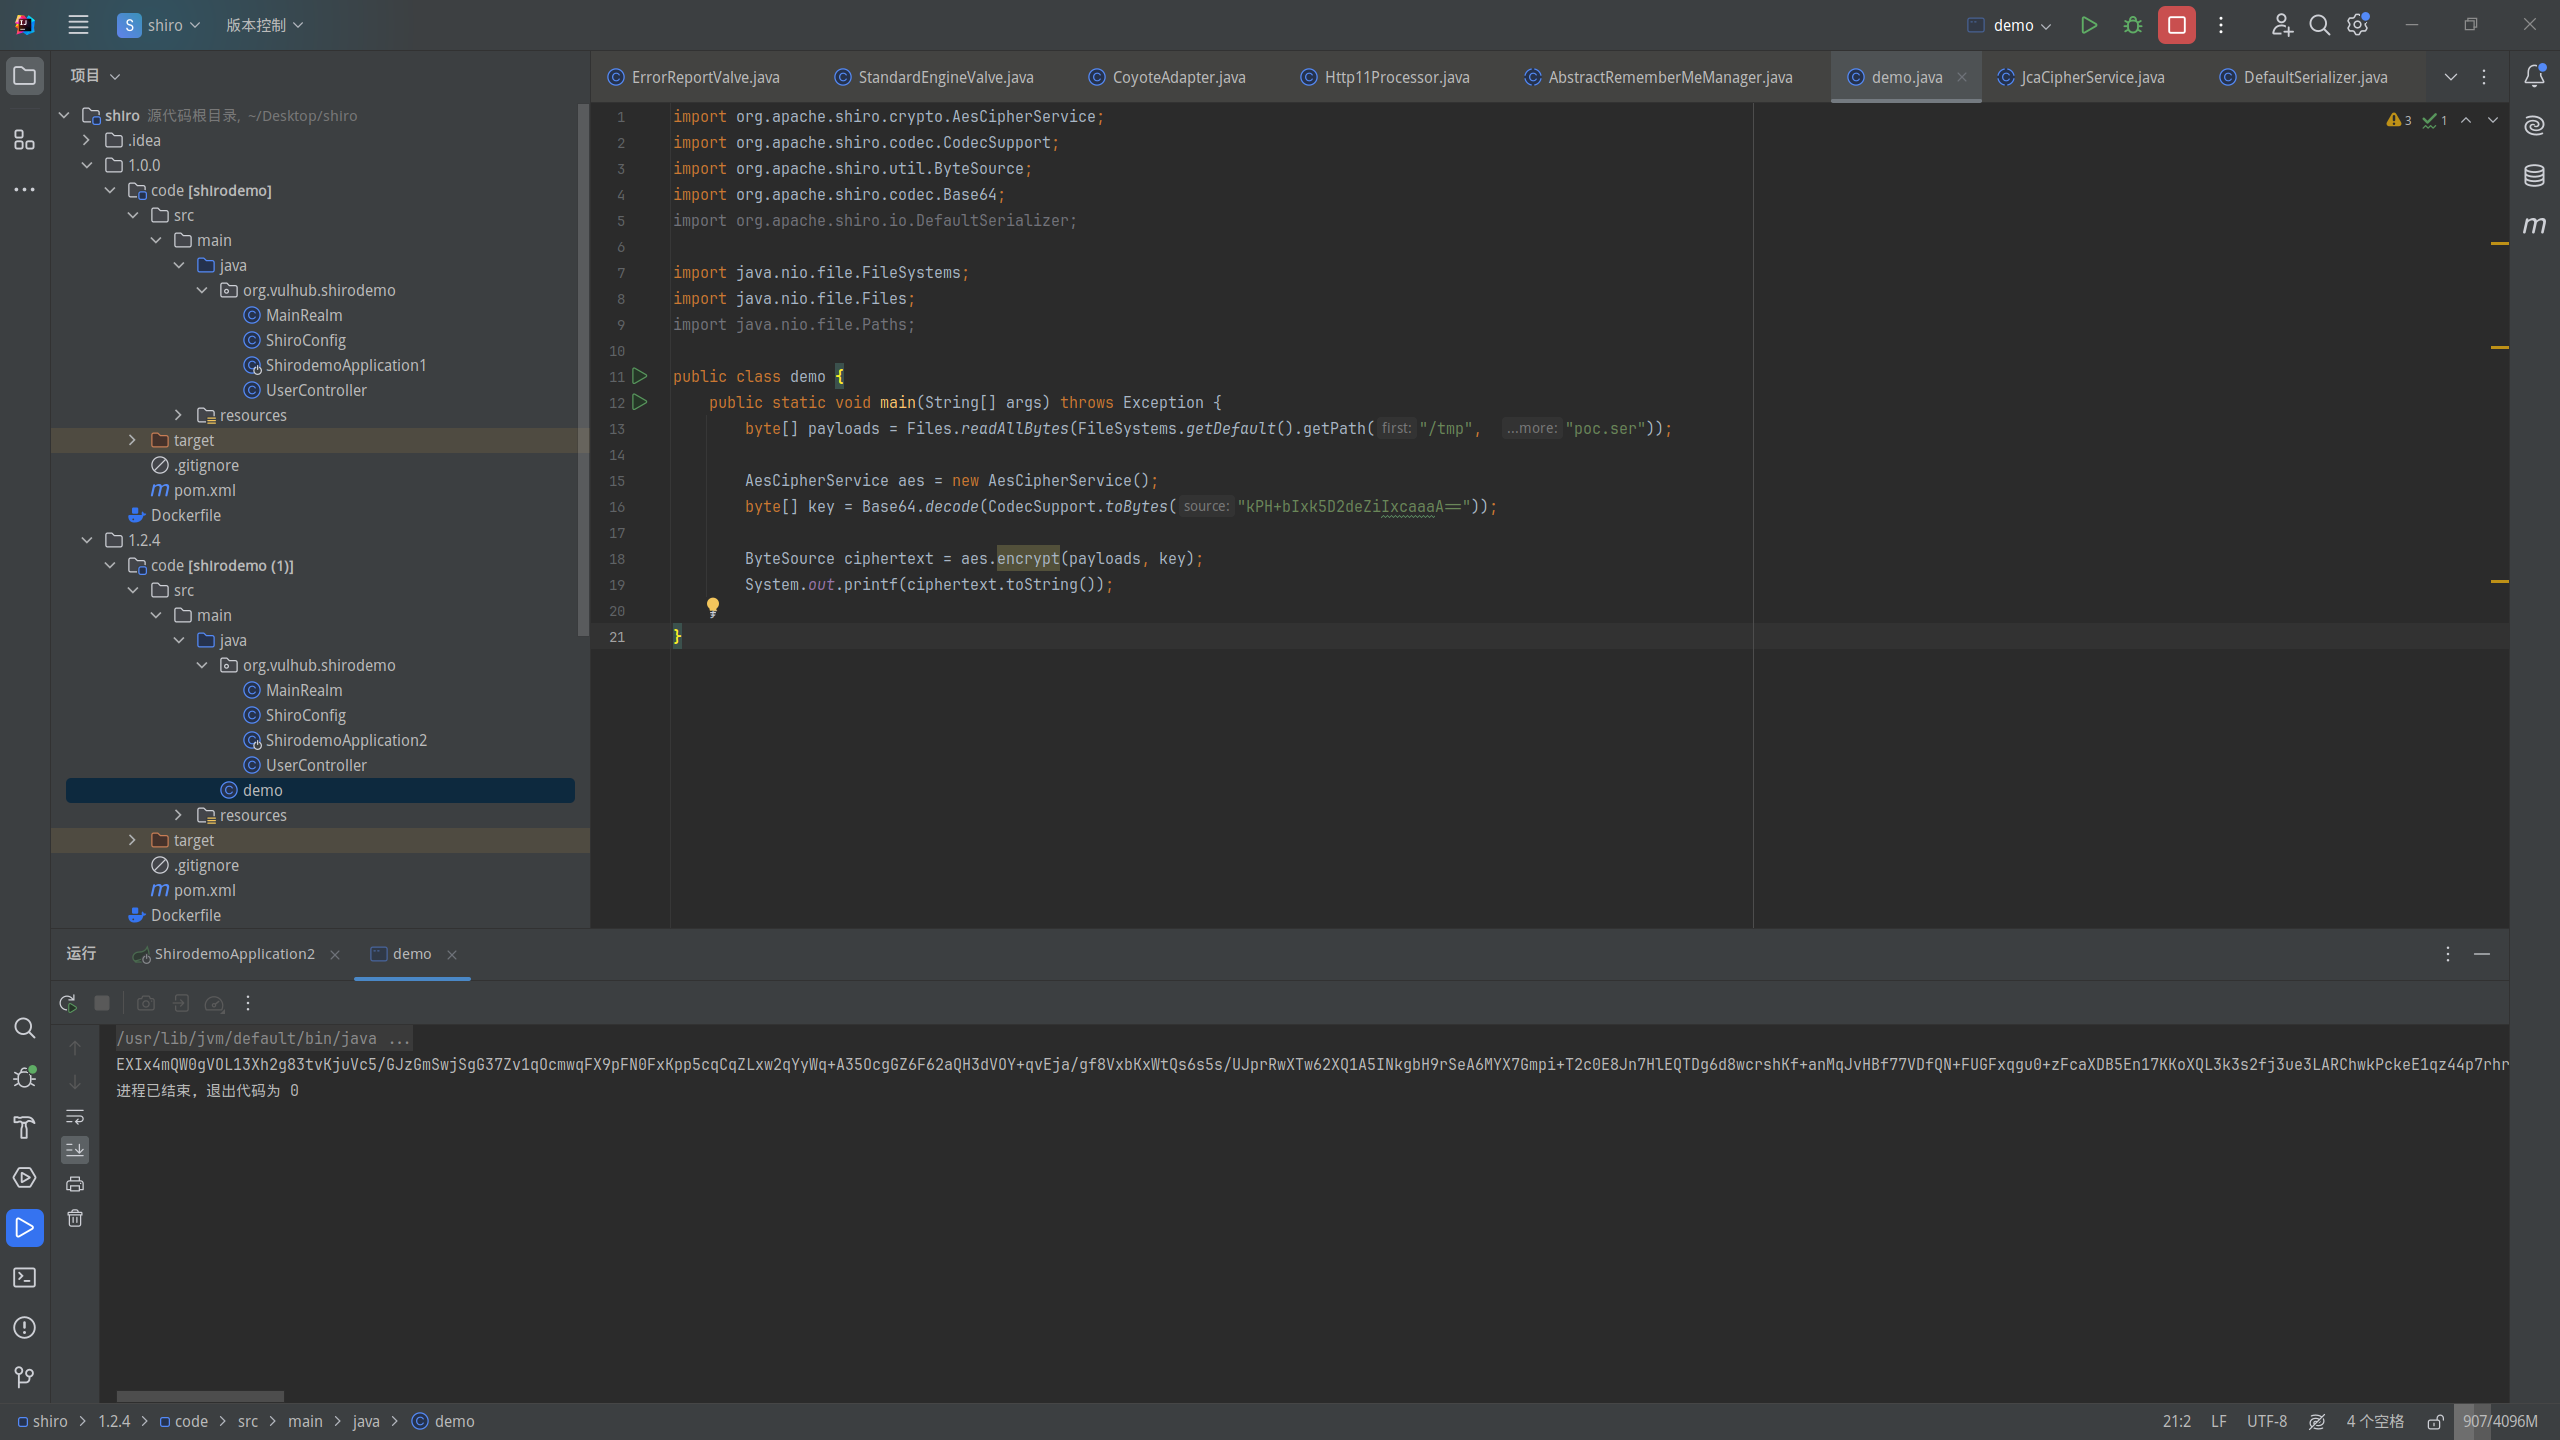Open the Terminal tool window
The width and height of the screenshot is (2560, 1440).
[x=25, y=1278]
